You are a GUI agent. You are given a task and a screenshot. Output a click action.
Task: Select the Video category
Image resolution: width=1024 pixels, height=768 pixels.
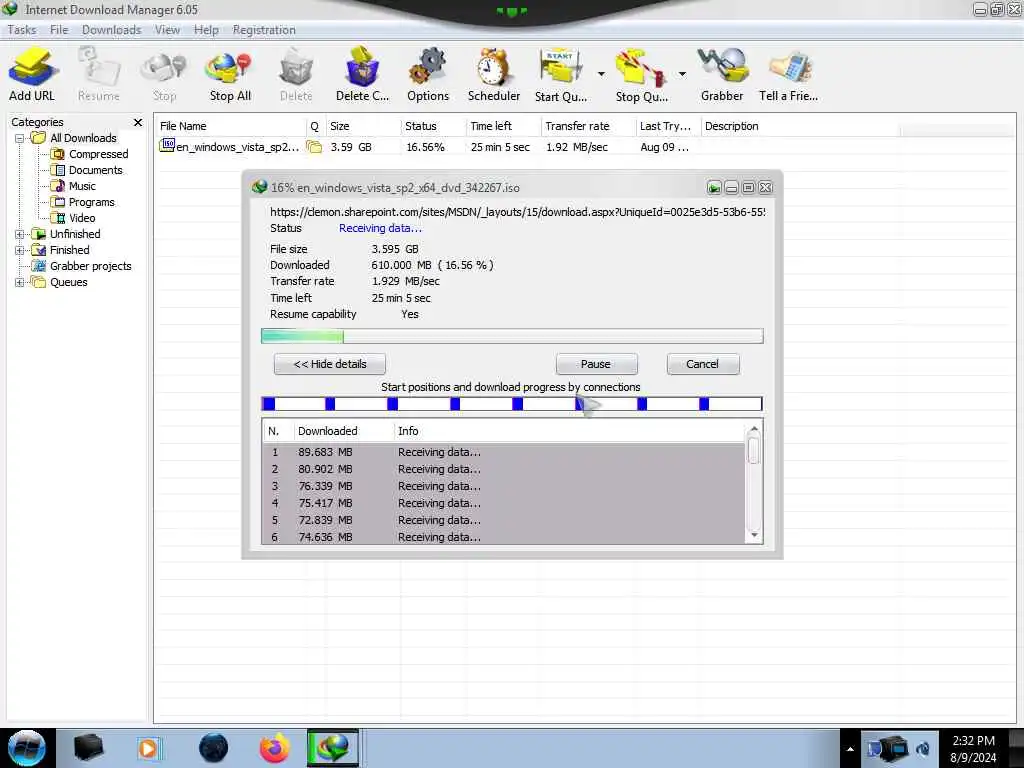[74, 218]
